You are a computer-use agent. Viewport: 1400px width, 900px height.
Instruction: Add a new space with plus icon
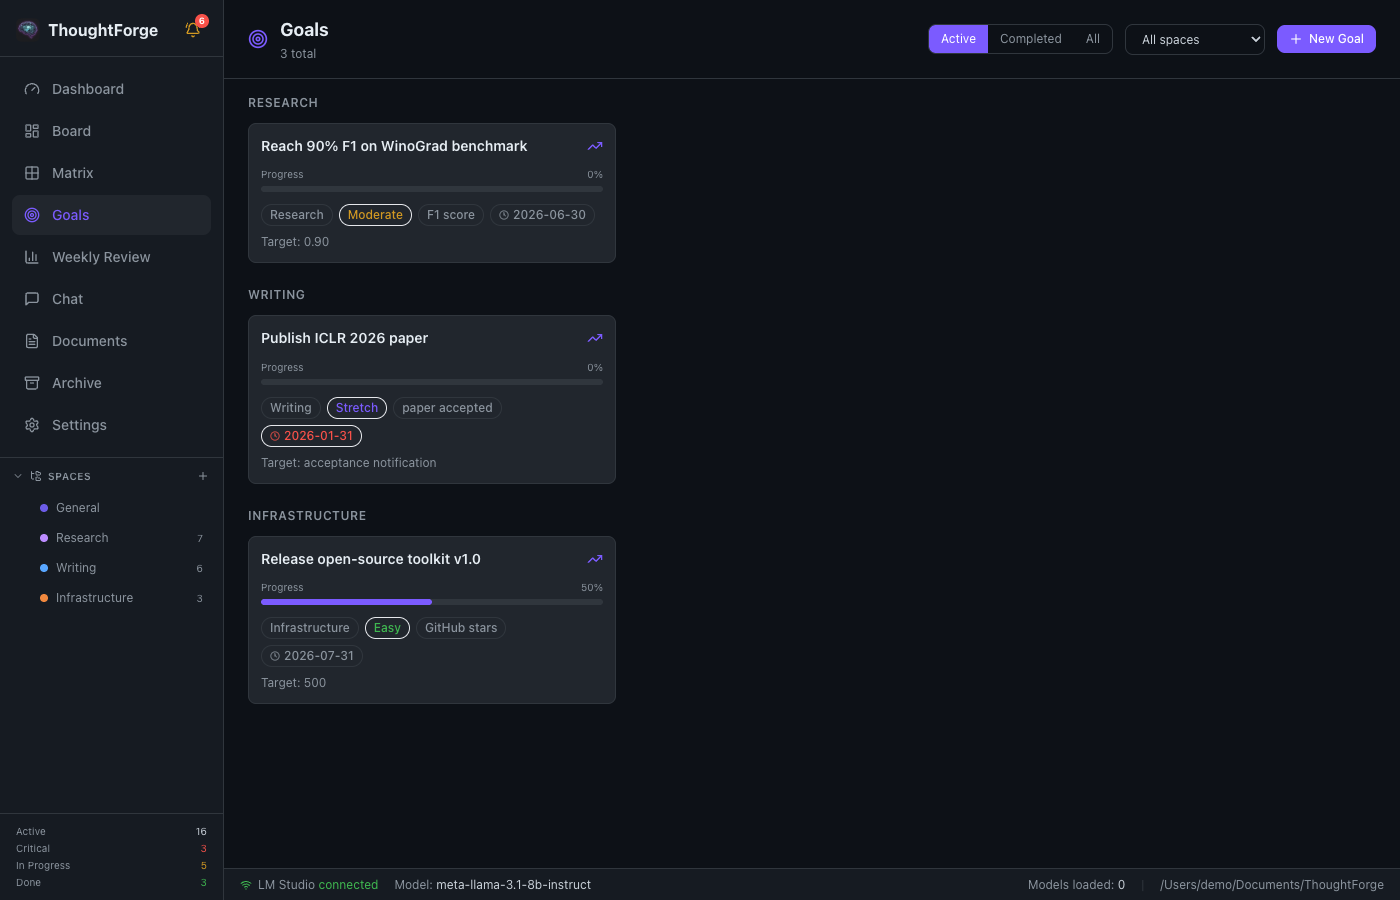[203, 476]
